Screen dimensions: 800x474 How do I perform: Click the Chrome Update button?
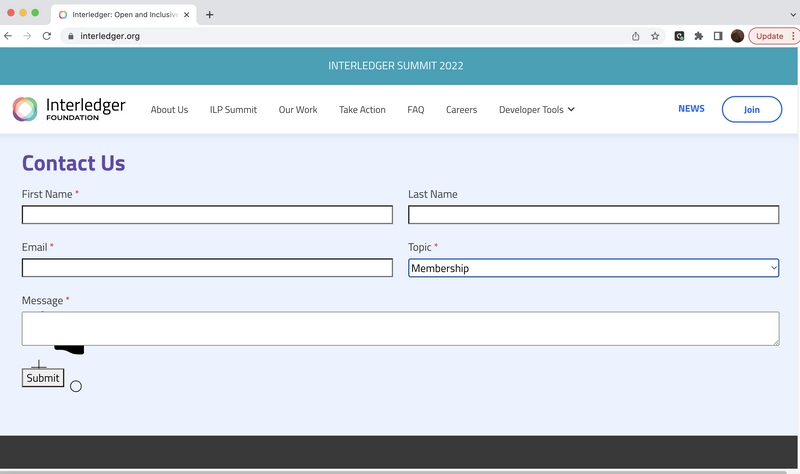click(x=773, y=36)
